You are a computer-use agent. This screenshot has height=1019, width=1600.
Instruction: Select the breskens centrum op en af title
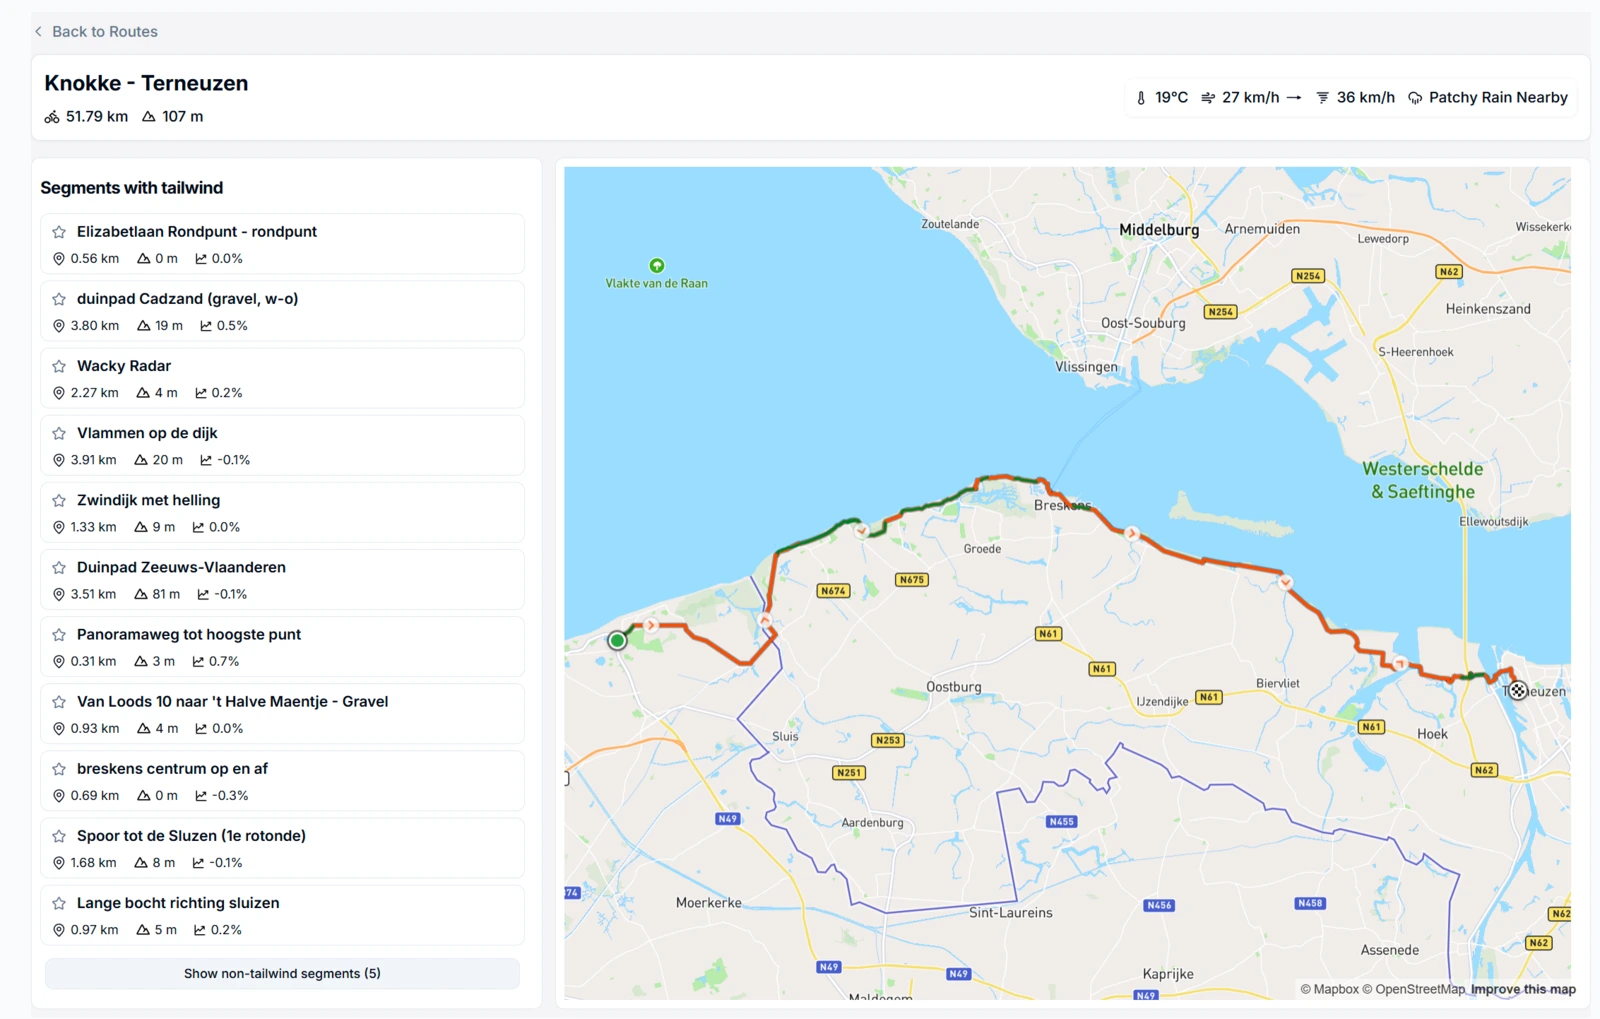coord(172,768)
